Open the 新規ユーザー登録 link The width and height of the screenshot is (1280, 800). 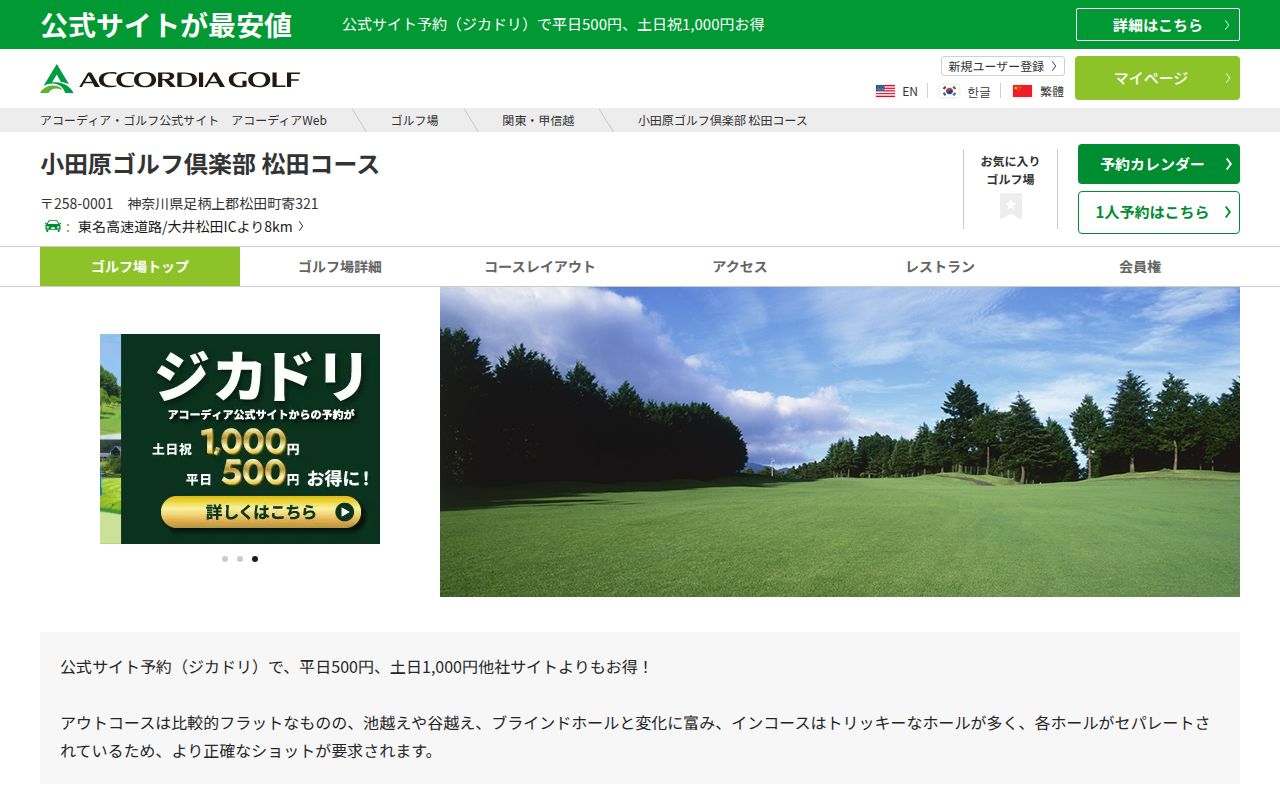click(1003, 66)
